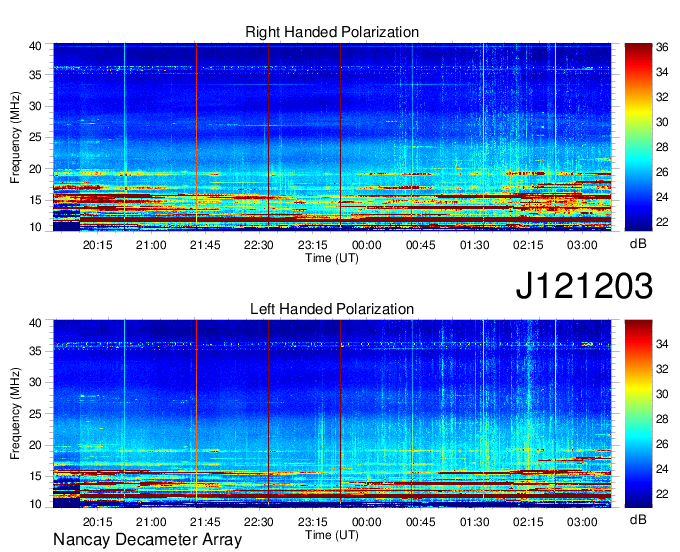Select the large "J121203" identifier label
This screenshot has width=680, height=552.
click(x=584, y=286)
